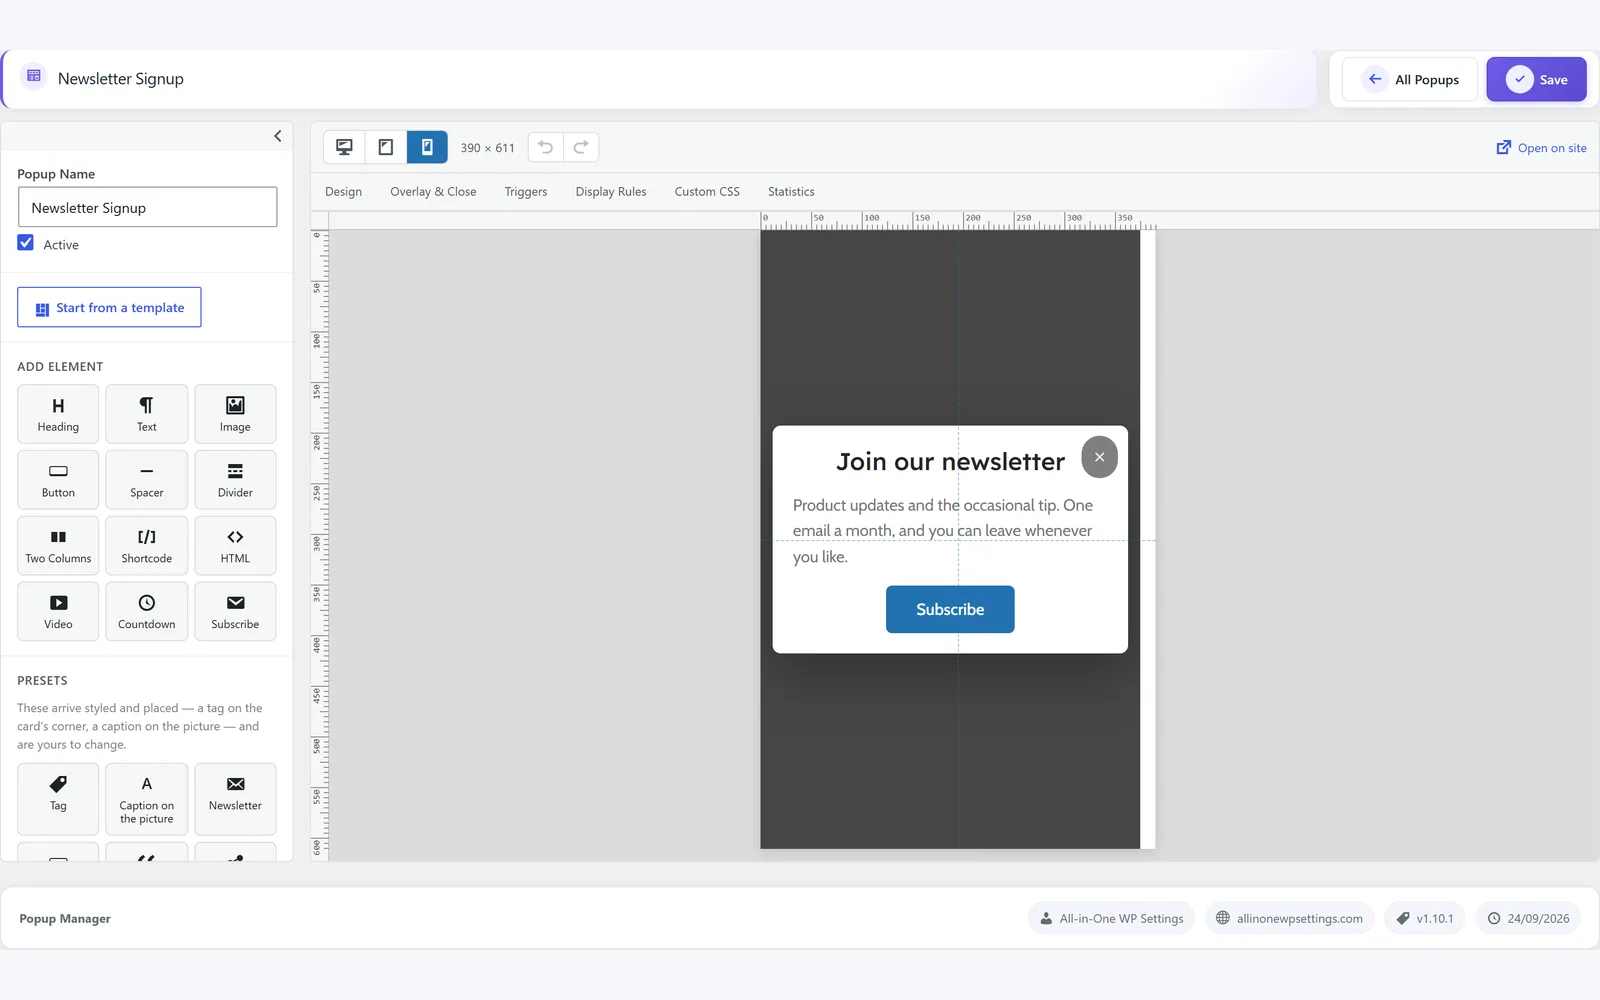Open popup on site link
Image resolution: width=1600 pixels, height=1000 pixels.
1541,148
